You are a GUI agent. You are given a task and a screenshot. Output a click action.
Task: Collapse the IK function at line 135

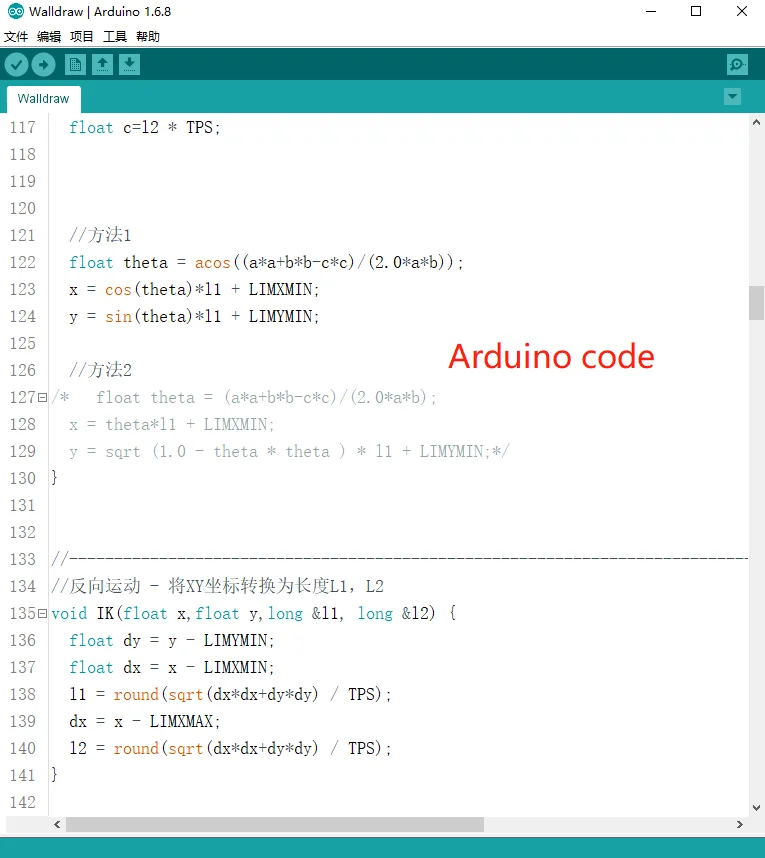tap(42, 614)
